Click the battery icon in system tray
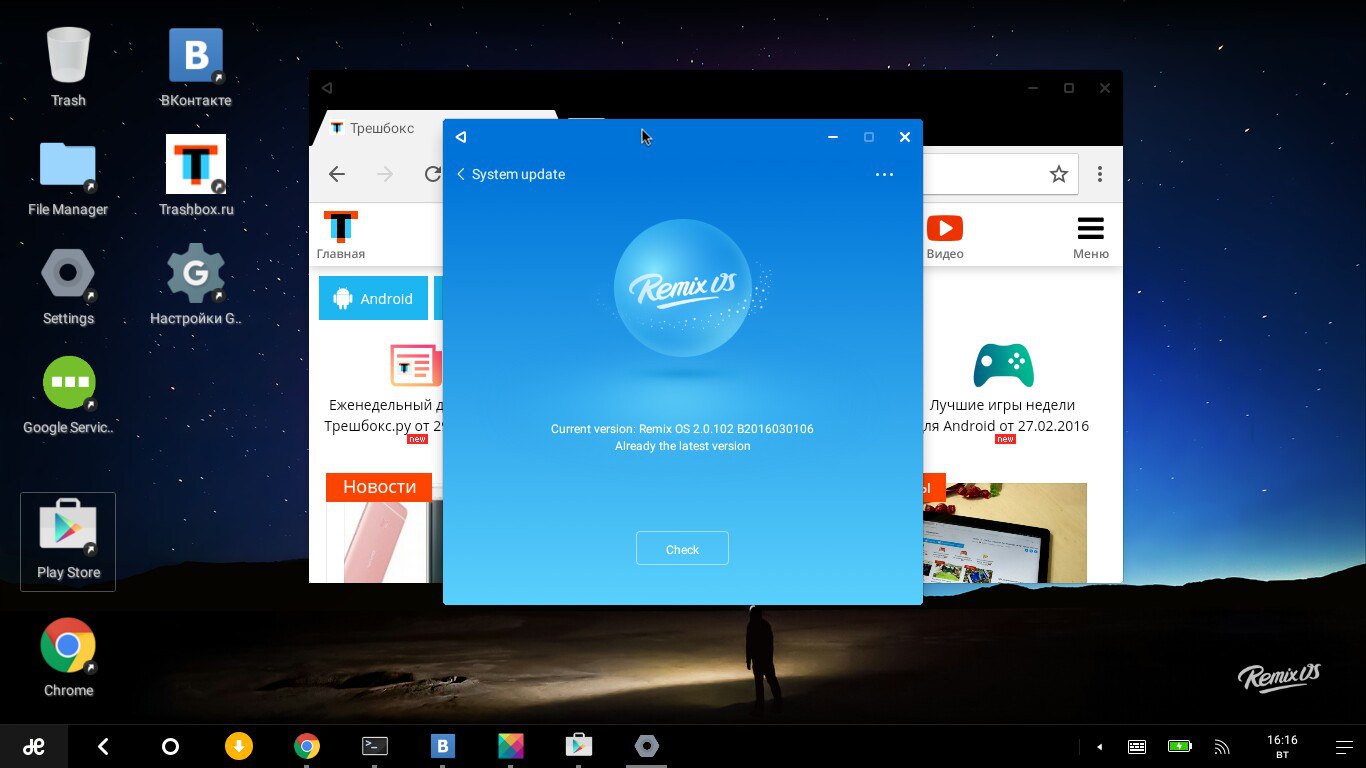Image resolution: width=1366 pixels, height=768 pixels. 1180,746
